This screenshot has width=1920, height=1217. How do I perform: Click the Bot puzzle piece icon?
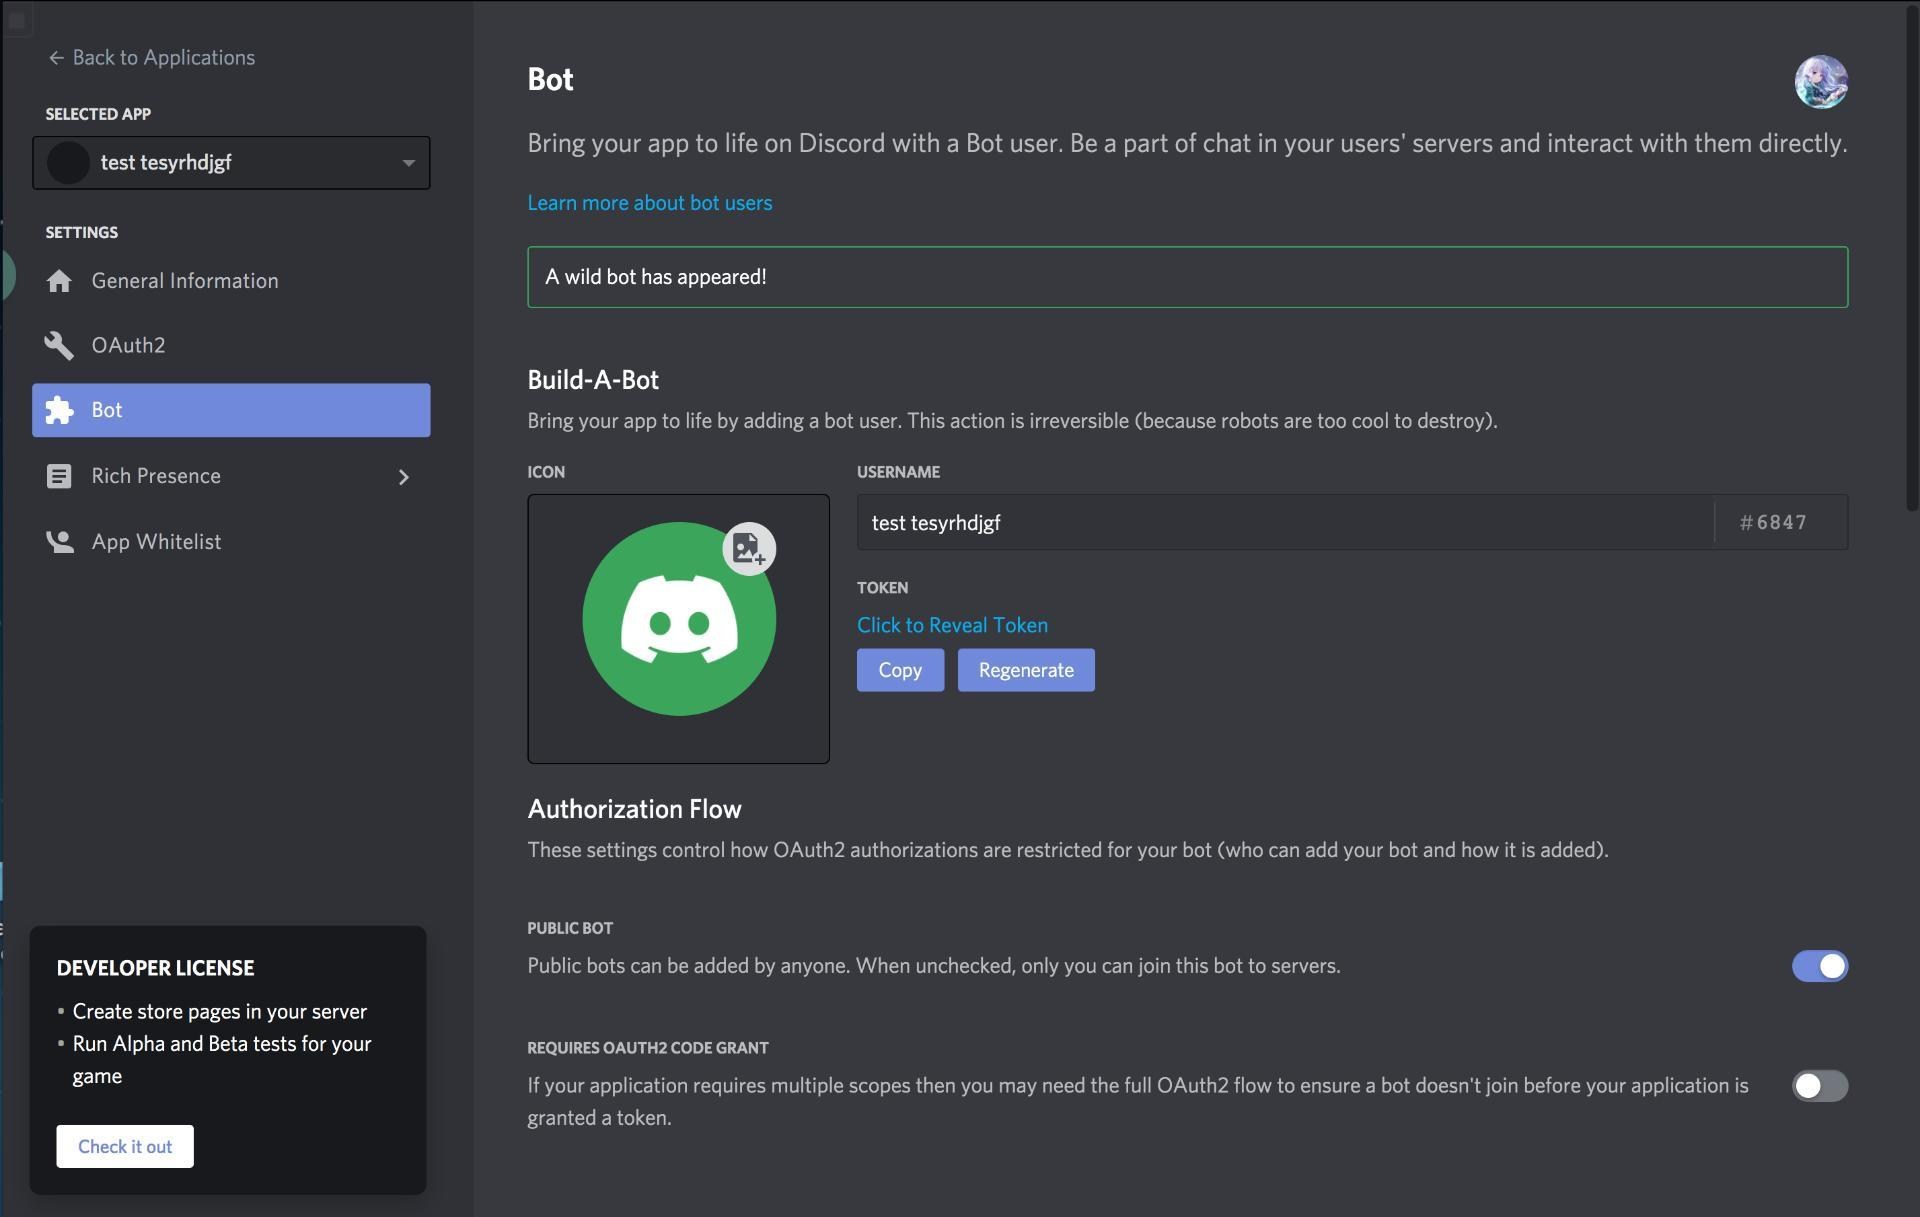coord(60,410)
